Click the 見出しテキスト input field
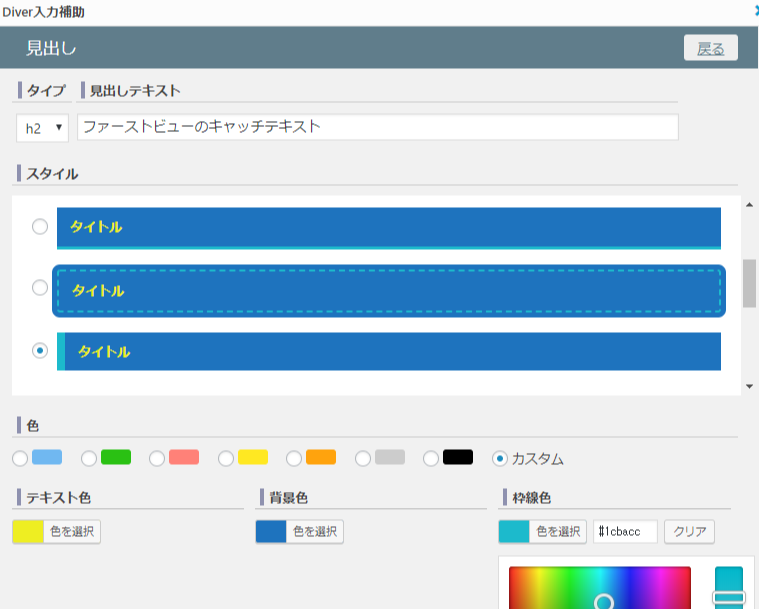 [377, 127]
